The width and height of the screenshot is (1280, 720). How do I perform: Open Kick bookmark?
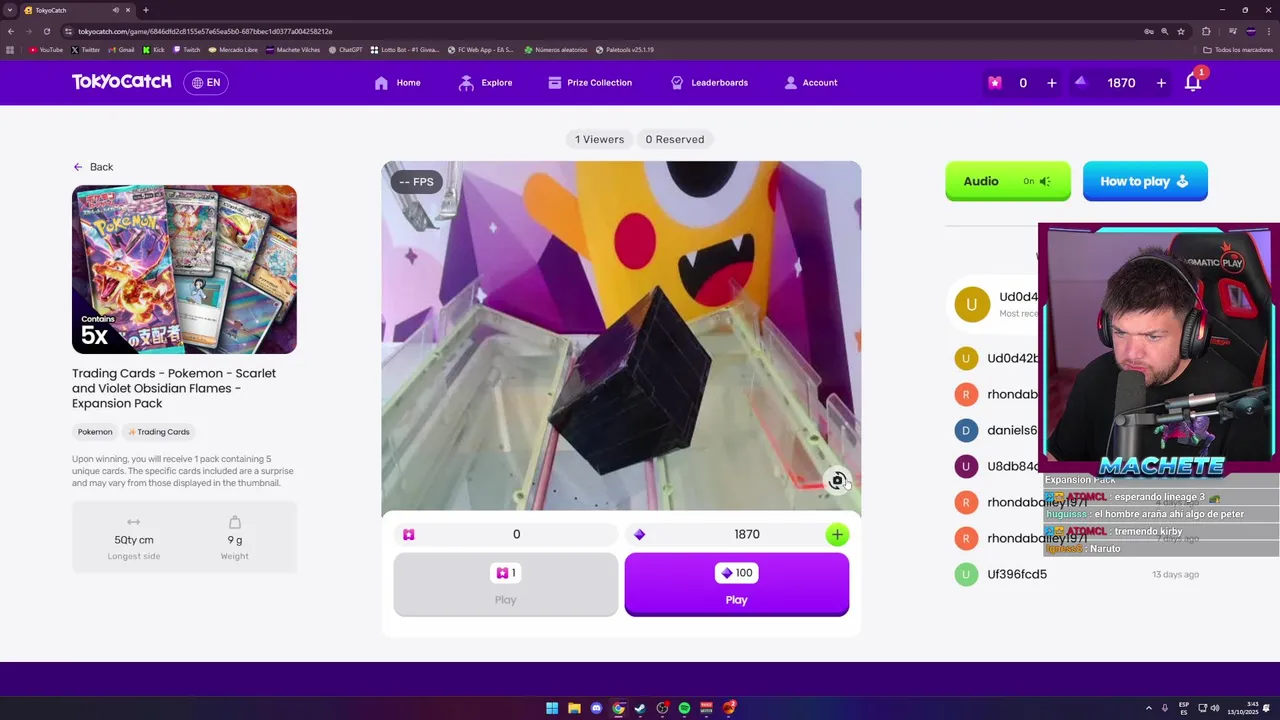pos(154,49)
